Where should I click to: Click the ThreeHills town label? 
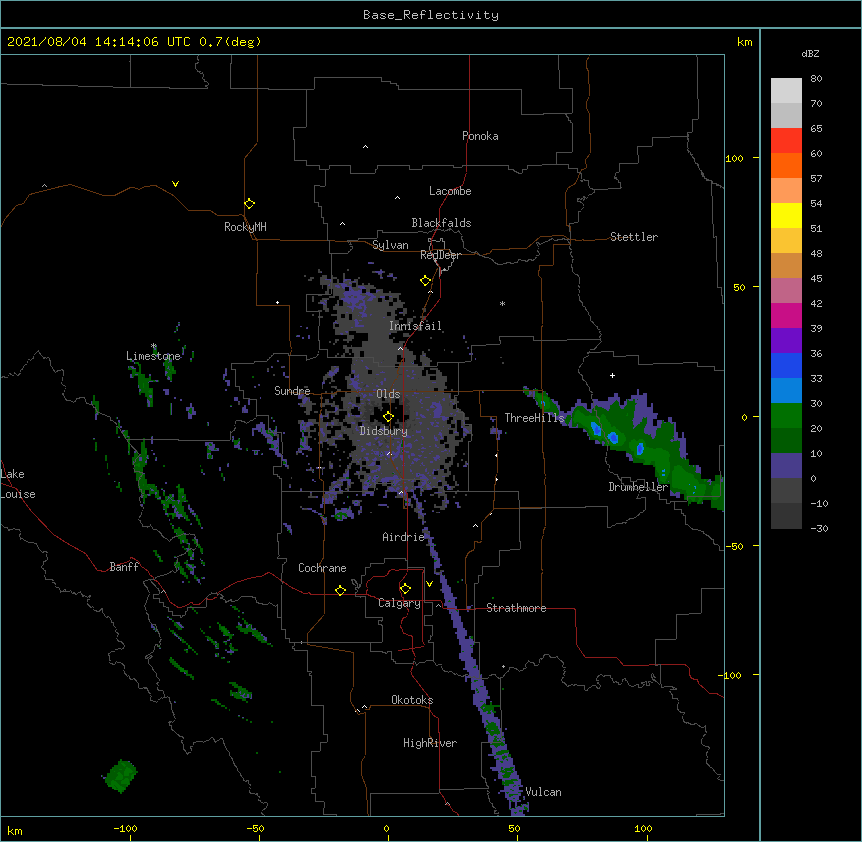pos(535,418)
